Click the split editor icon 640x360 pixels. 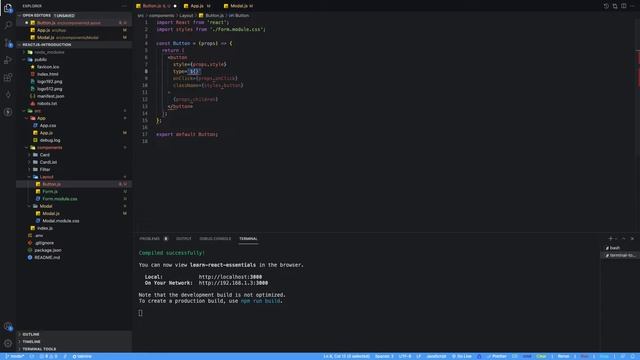(624, 6)
